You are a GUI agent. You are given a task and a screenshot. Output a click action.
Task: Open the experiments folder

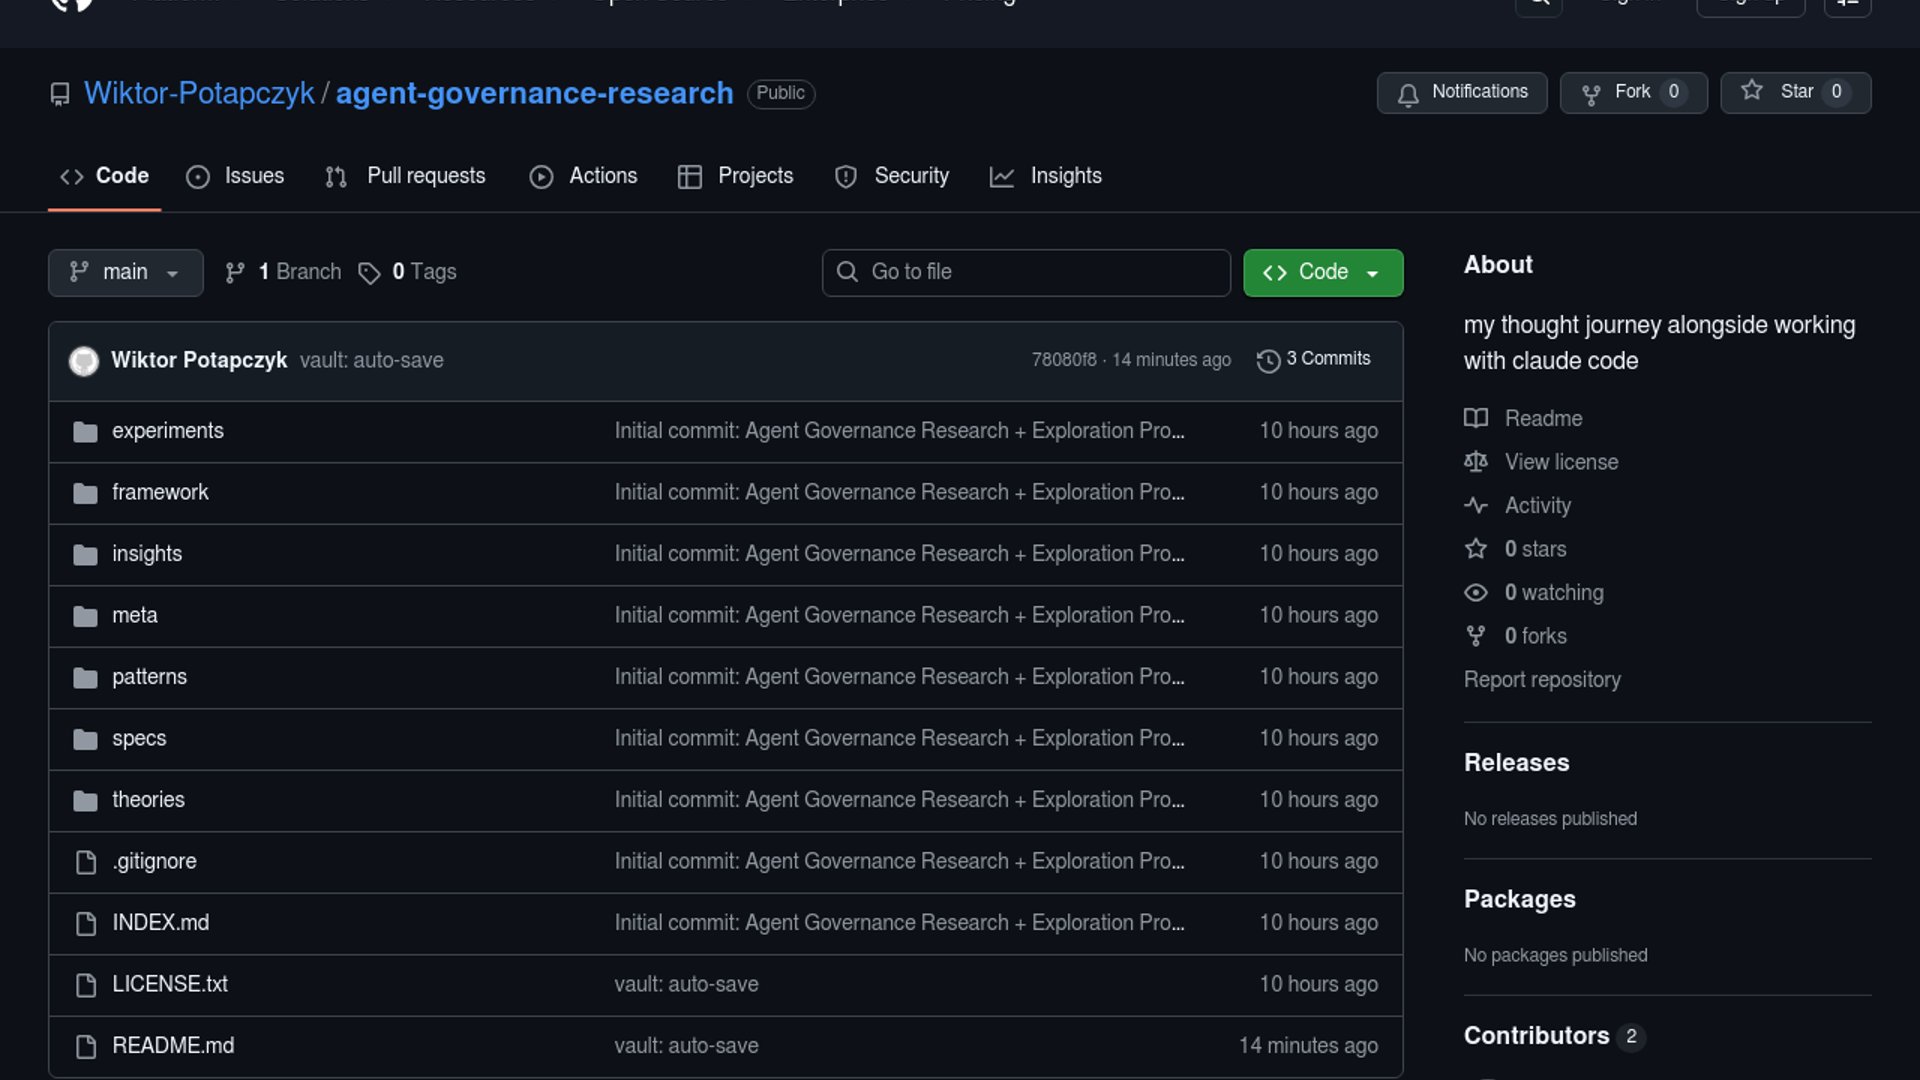coord(167,431)
